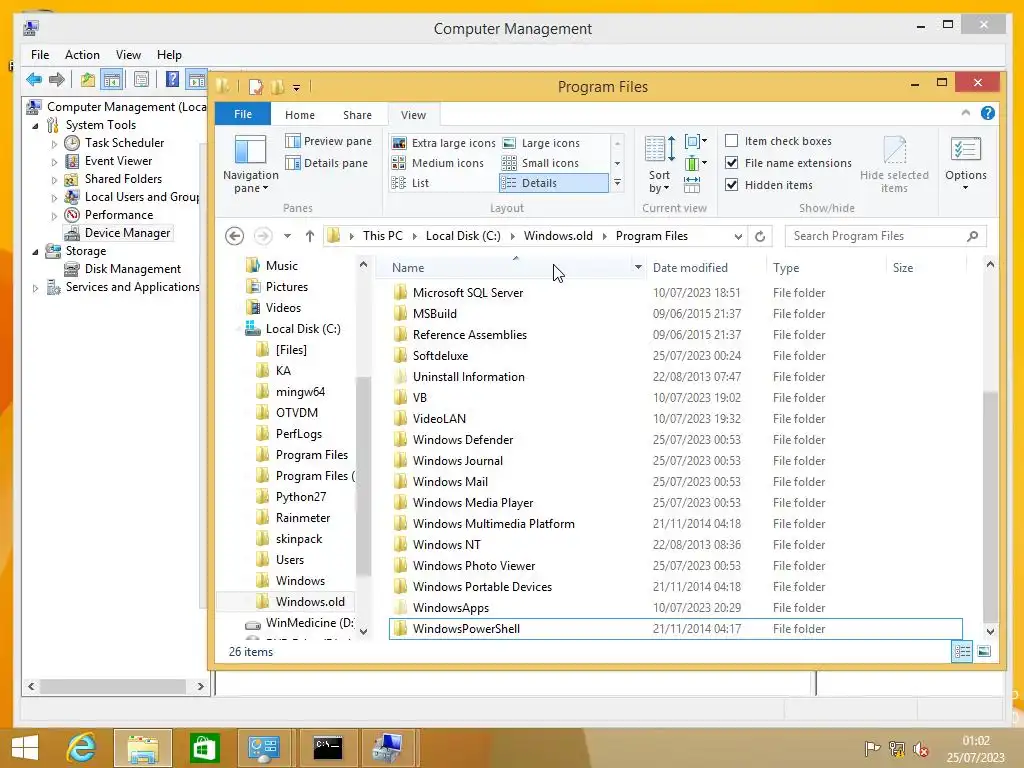Expand Event Viewer node
The image size is (1024, 768).
pyautogui.click(x=54, y=162)
